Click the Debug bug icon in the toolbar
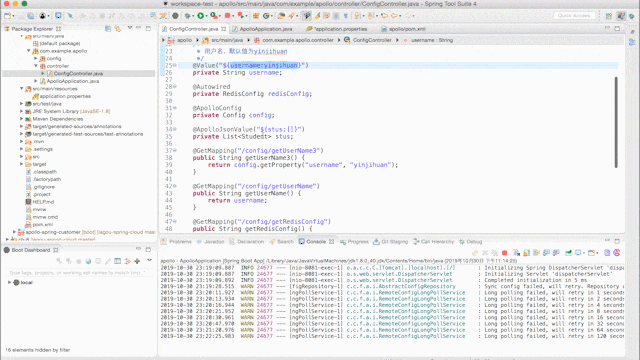This screenshot has height=360, width=640. (x=188, y=16)
